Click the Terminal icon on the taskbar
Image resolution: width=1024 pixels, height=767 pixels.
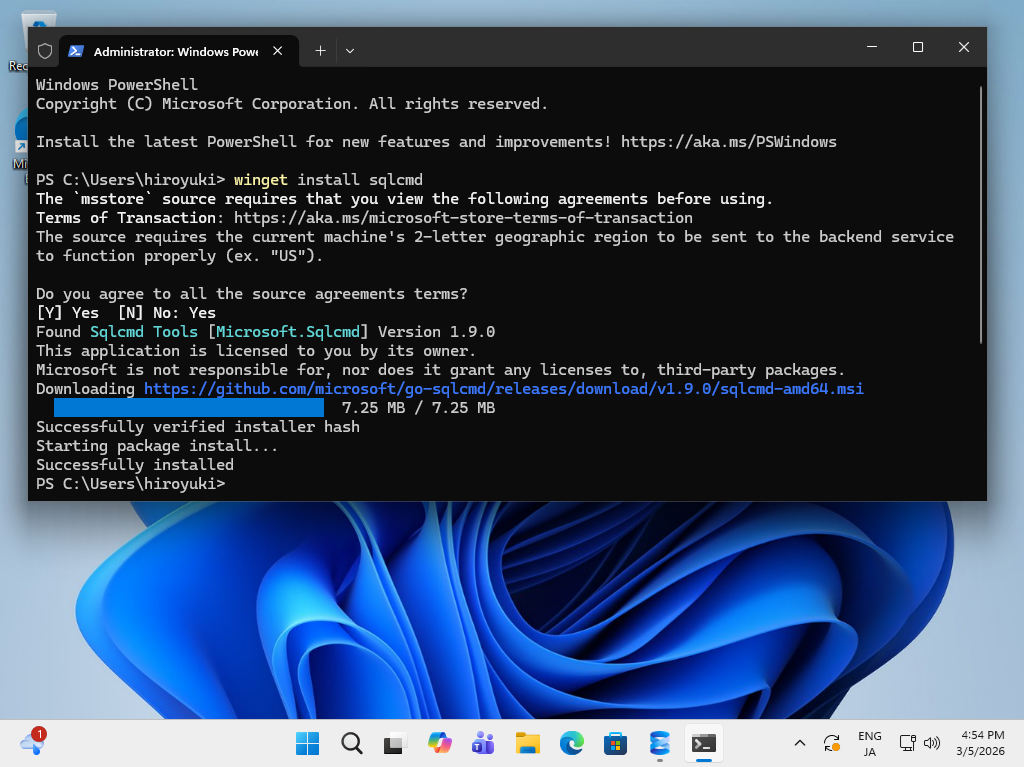click(x=703, y=743)
